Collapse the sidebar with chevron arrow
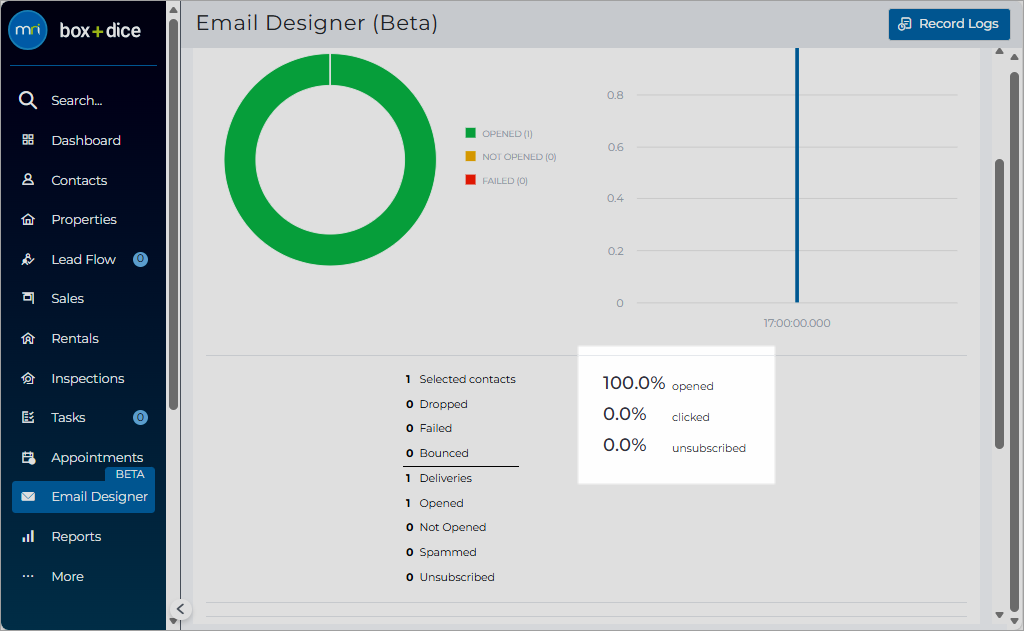This screenshot has height=631, width=1024. 181,609
